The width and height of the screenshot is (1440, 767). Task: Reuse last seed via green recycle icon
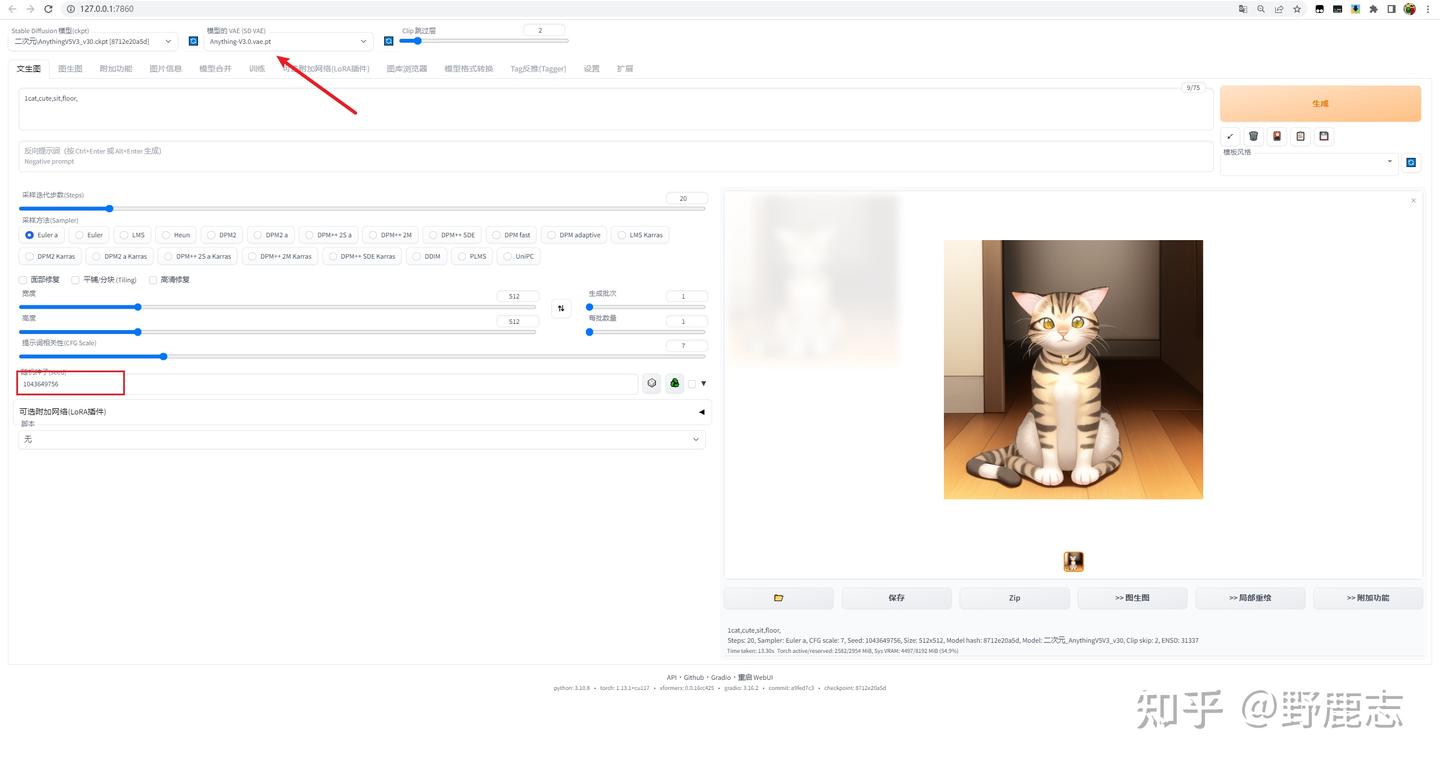click(673, 383)
